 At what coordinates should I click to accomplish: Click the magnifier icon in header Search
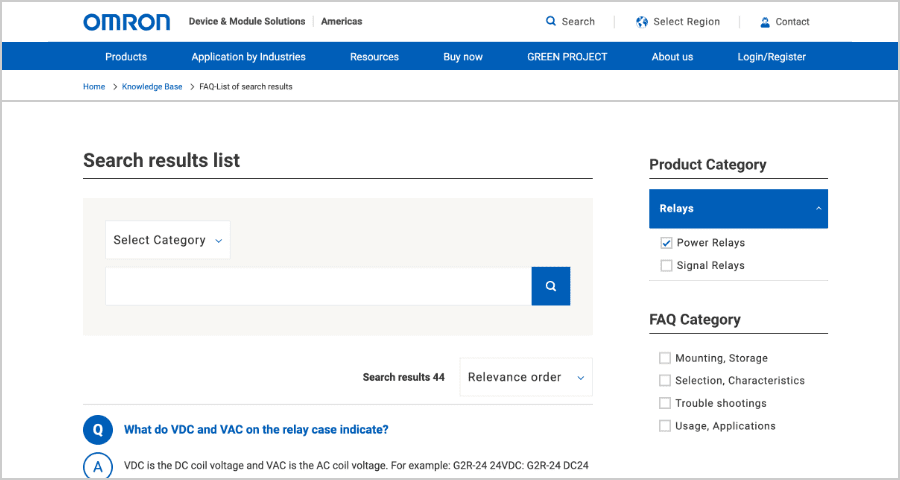[x=551, y=21]
